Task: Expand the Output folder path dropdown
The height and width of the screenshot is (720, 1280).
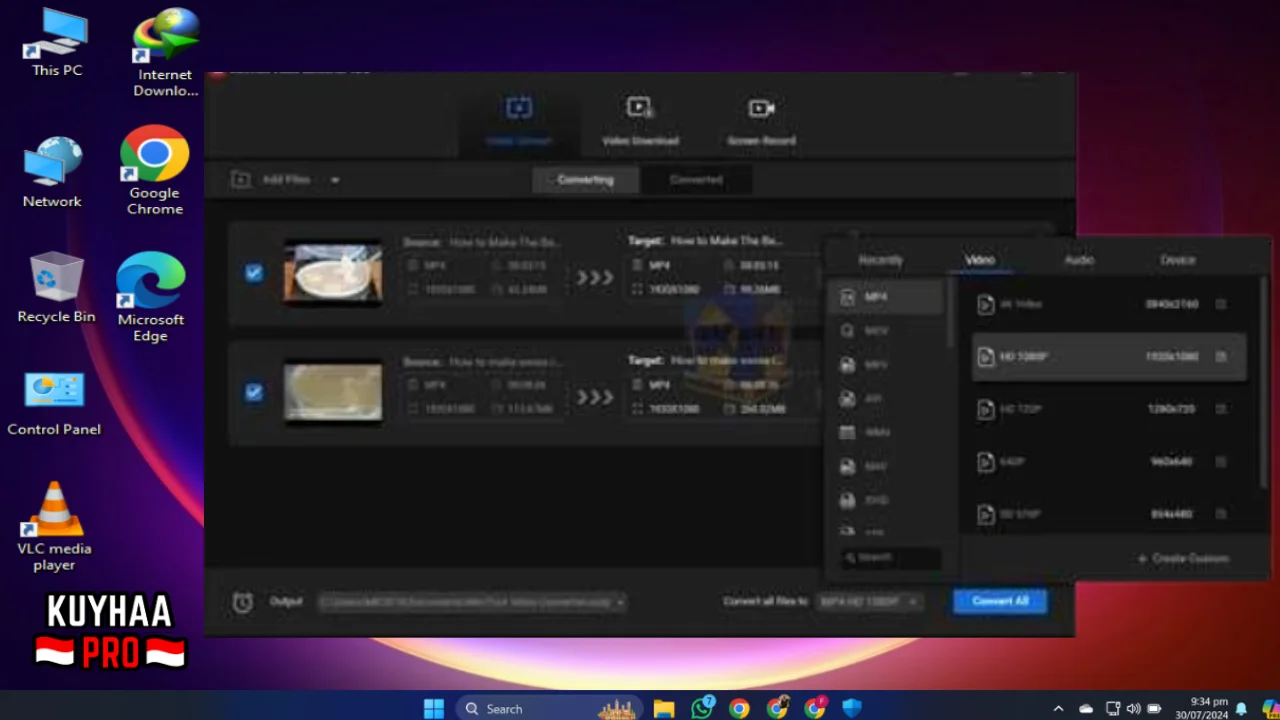Action: pyautogui.click(x=621, y=603)
